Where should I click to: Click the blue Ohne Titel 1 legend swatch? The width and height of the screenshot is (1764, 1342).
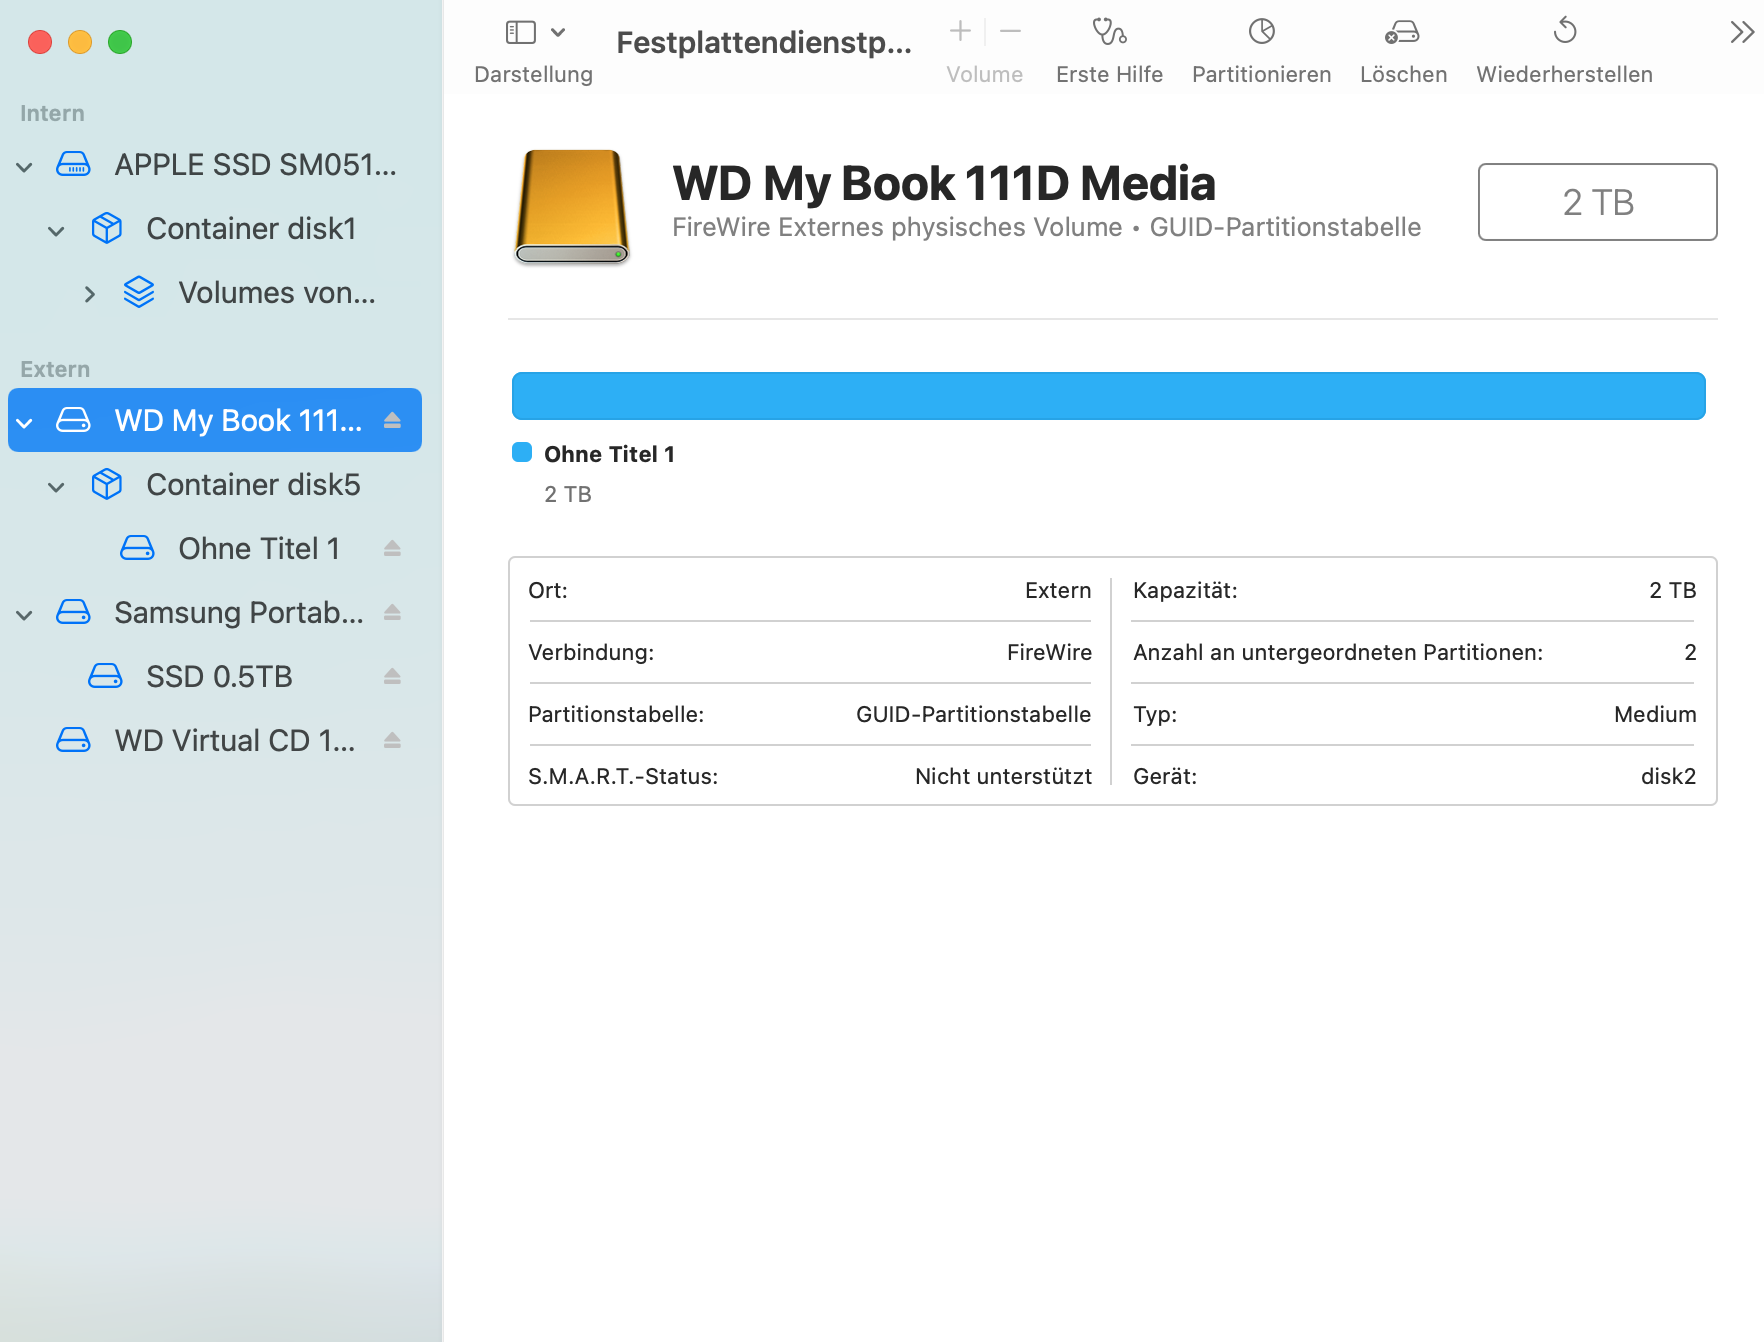522,453
